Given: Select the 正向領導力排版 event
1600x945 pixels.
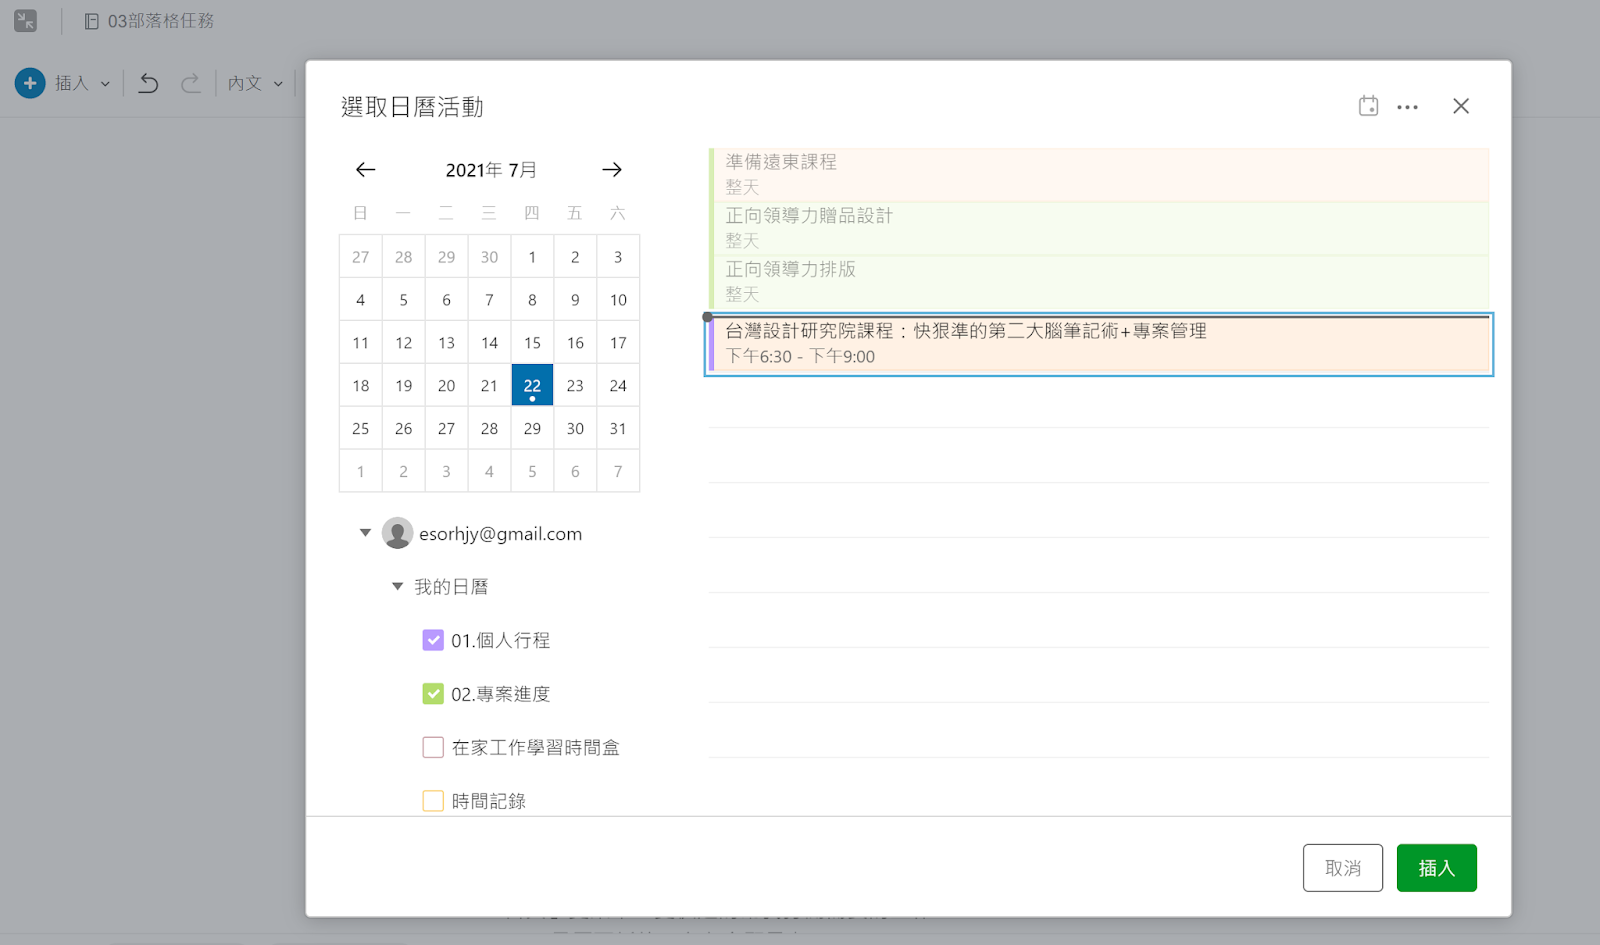Looking at the screenshot, I should [1099, 282].
